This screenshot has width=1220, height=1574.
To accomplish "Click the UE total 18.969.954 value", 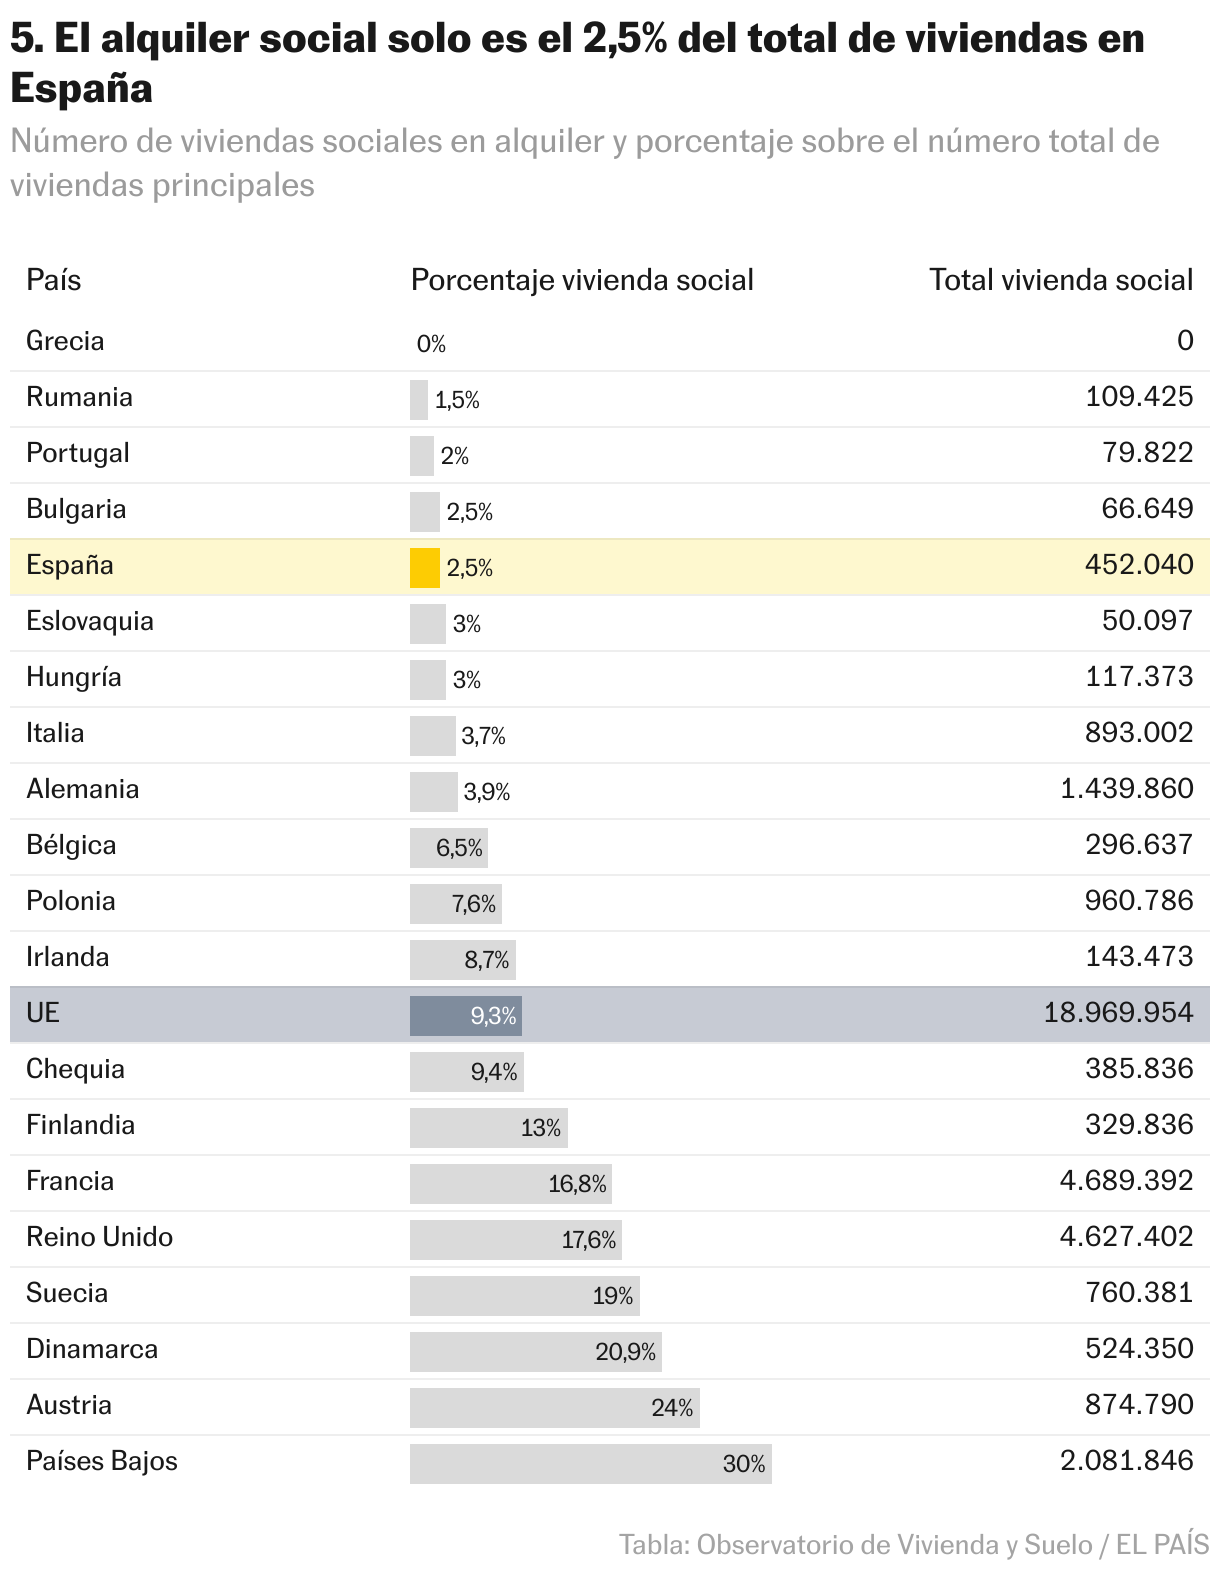I will pos(1118,1013).
